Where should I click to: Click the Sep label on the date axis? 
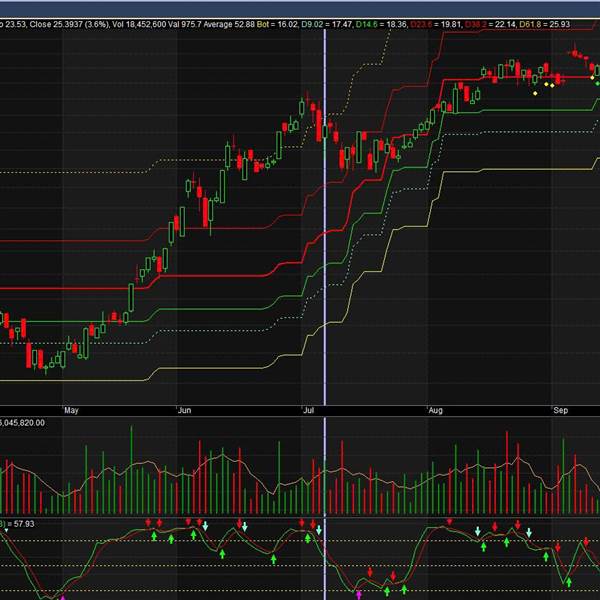(x=561, y=410)
